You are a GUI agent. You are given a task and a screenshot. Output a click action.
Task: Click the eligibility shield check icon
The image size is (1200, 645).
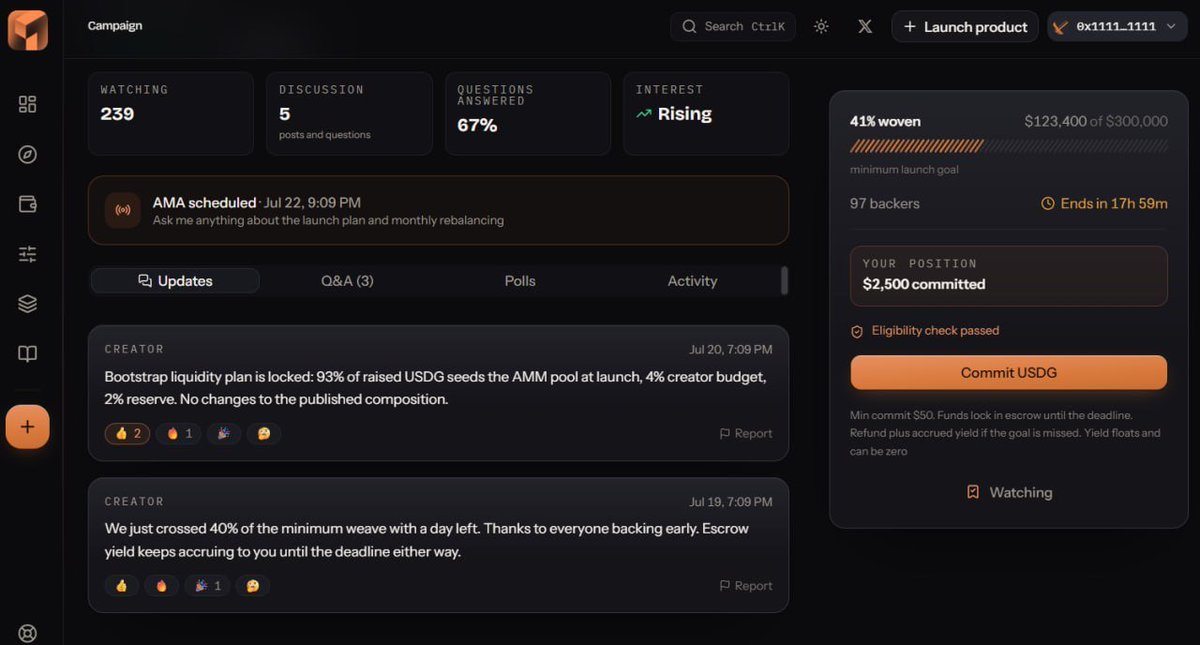click(857, 331)
